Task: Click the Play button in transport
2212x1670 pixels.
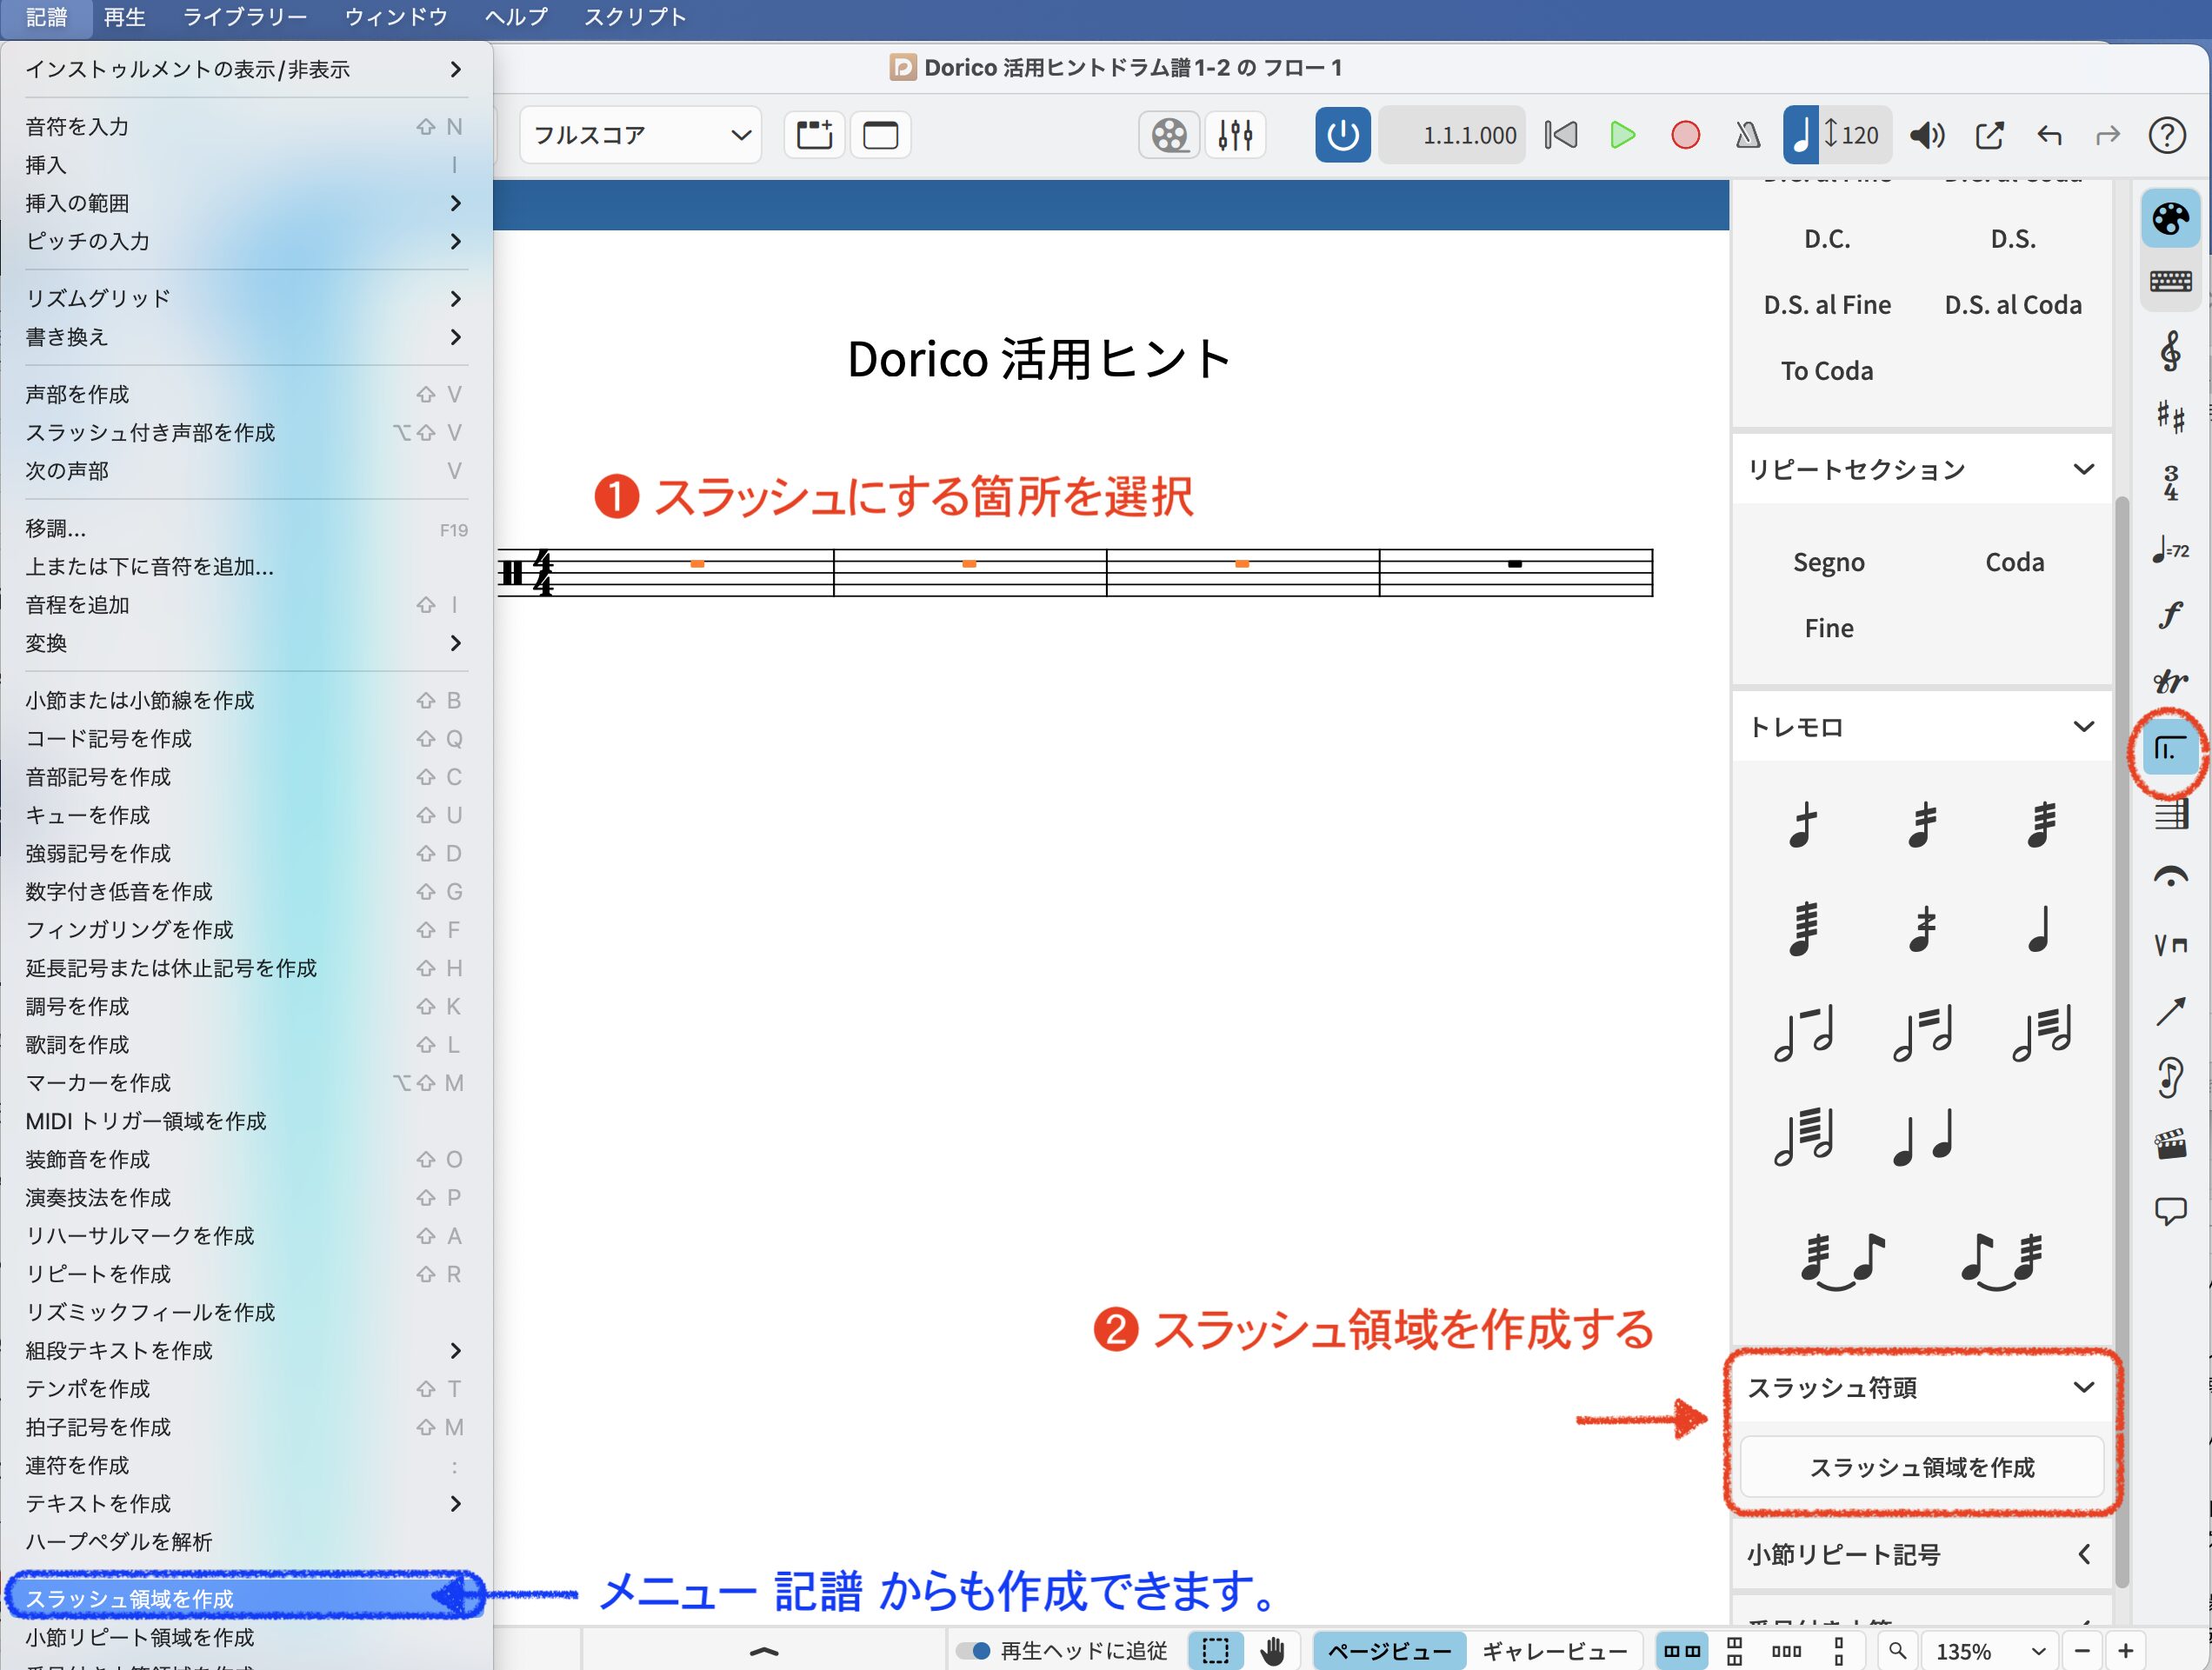Action: click(1622, 135)
